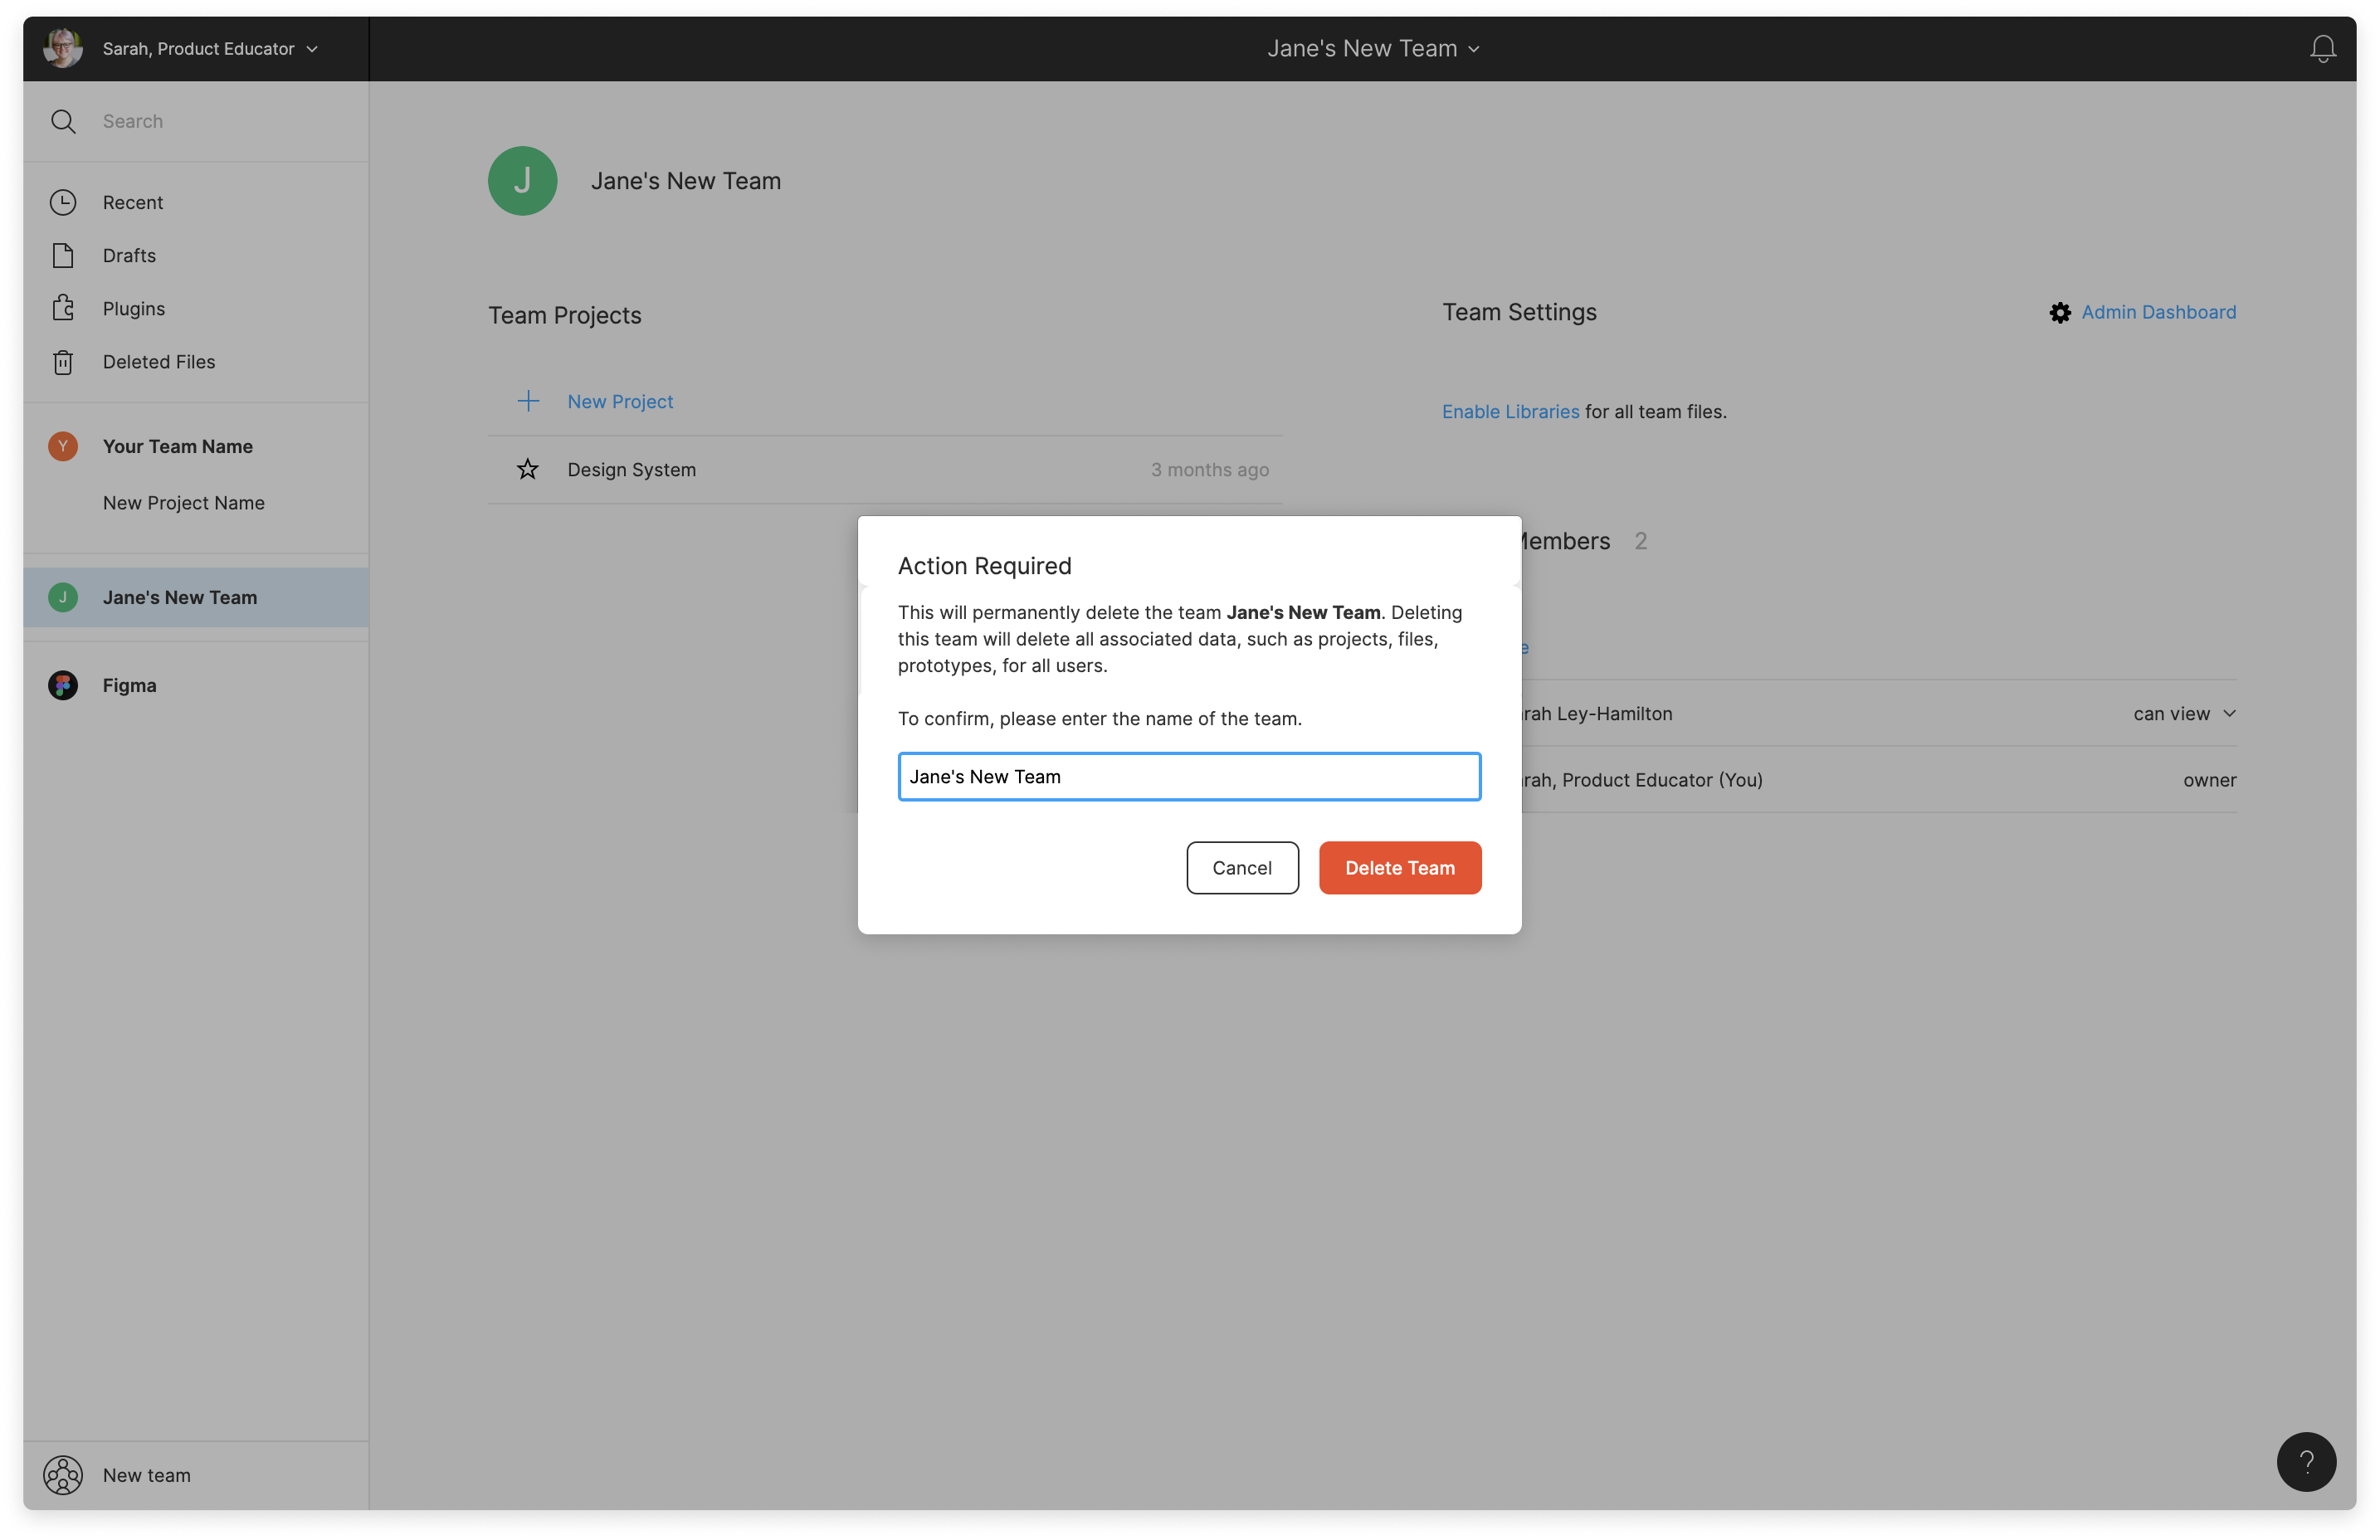Click the New Project link

[620, 401]
